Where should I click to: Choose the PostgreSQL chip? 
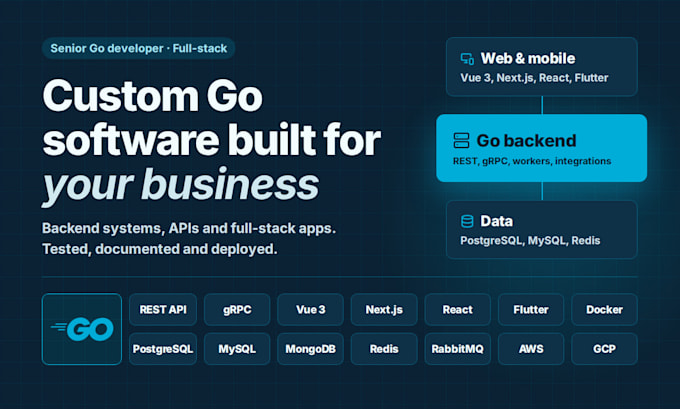163,349
